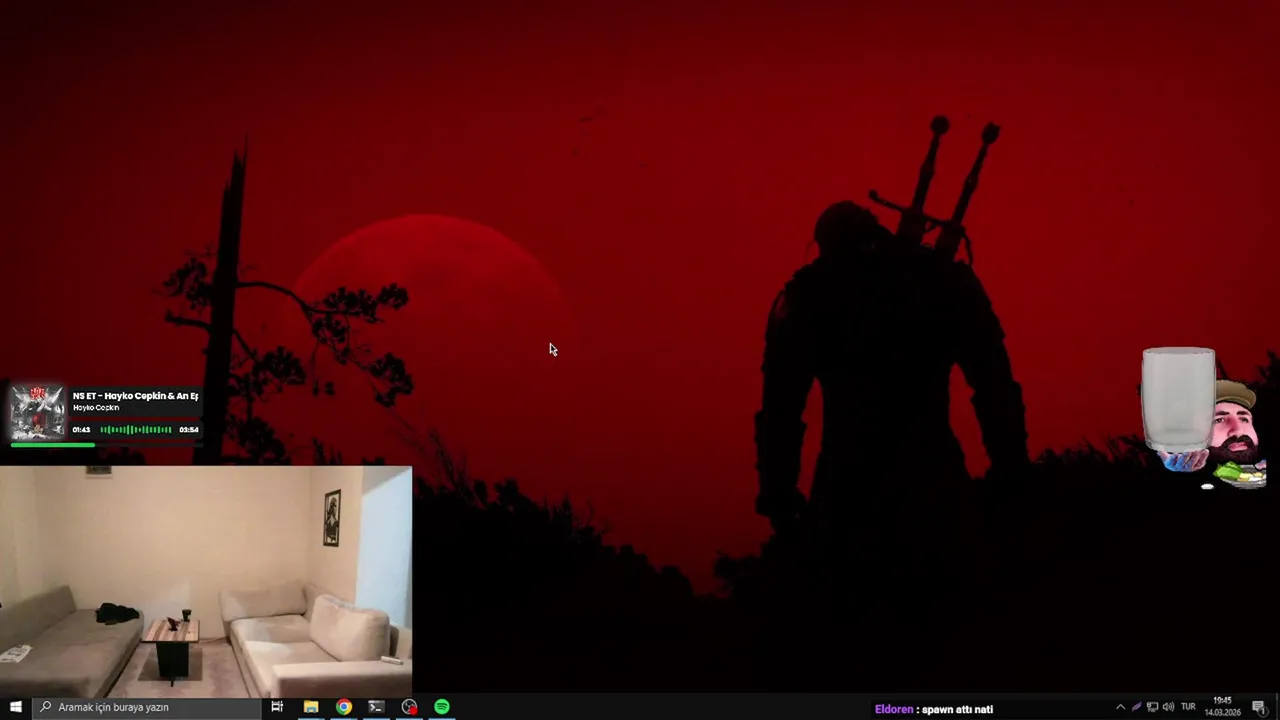Click the feather tray icon

click(x=1136, y=707)
